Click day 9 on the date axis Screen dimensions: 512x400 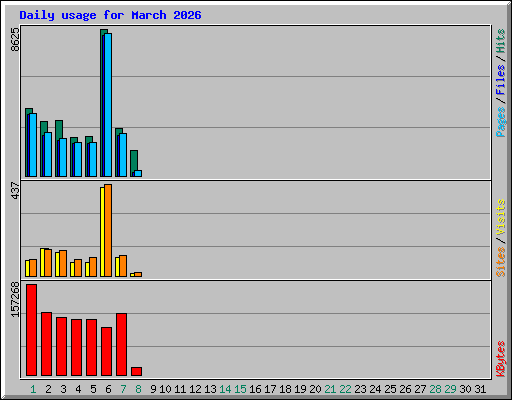click(153, 389)
